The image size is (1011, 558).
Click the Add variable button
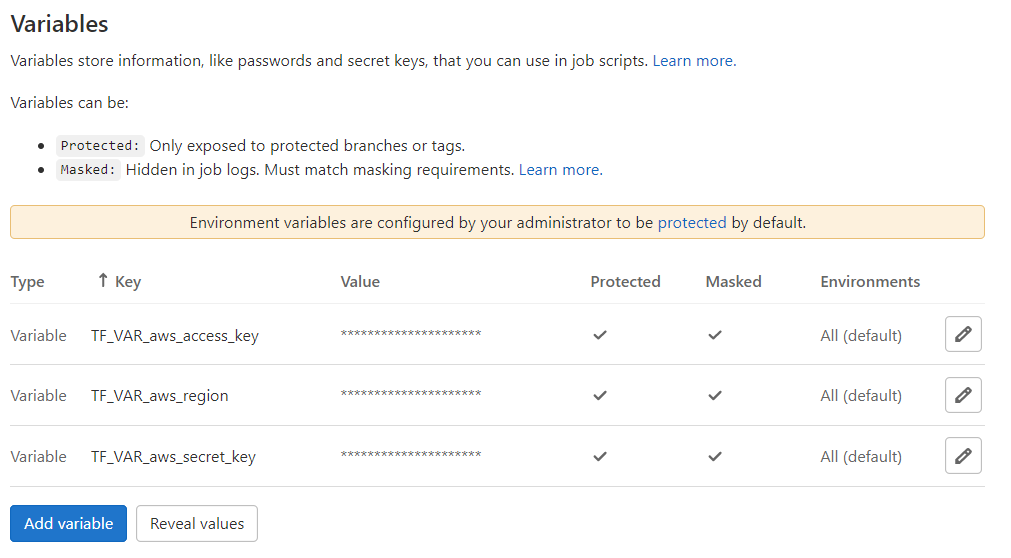click(x=68, y=523)
